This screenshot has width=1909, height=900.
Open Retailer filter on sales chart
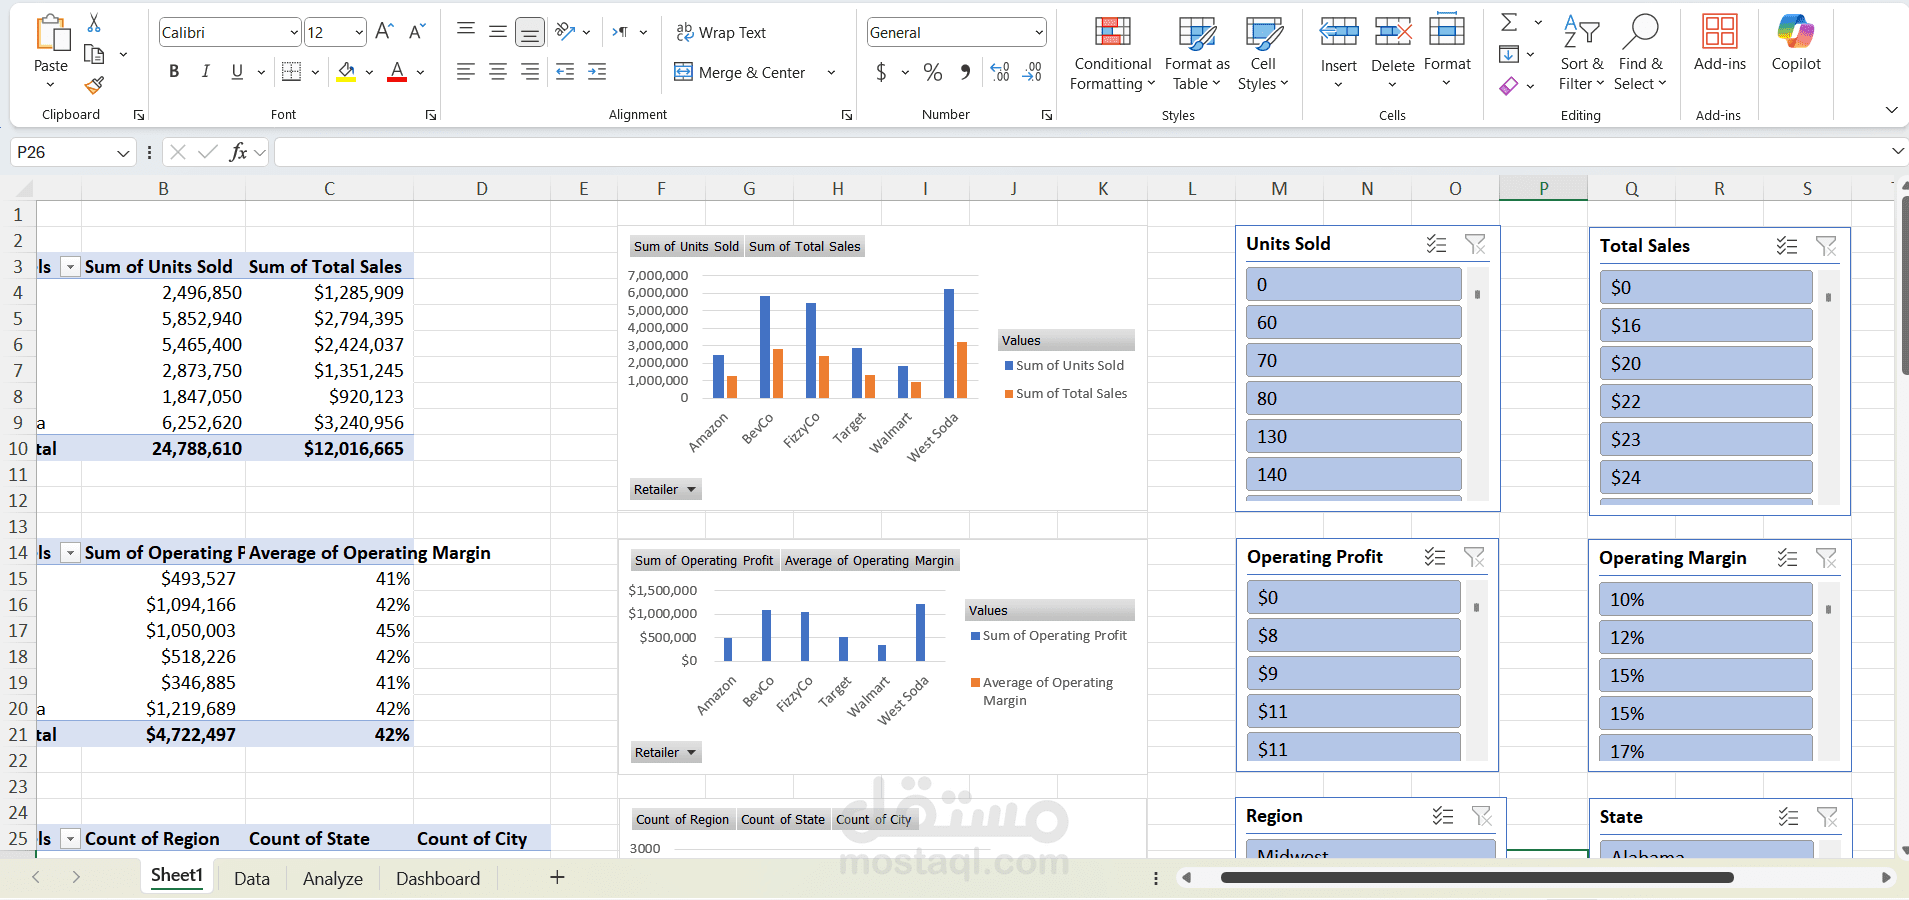coord(665,489)
